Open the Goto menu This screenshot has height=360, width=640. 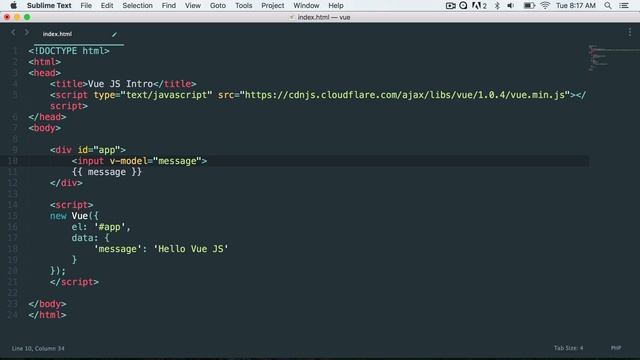(x=218, y=6)
